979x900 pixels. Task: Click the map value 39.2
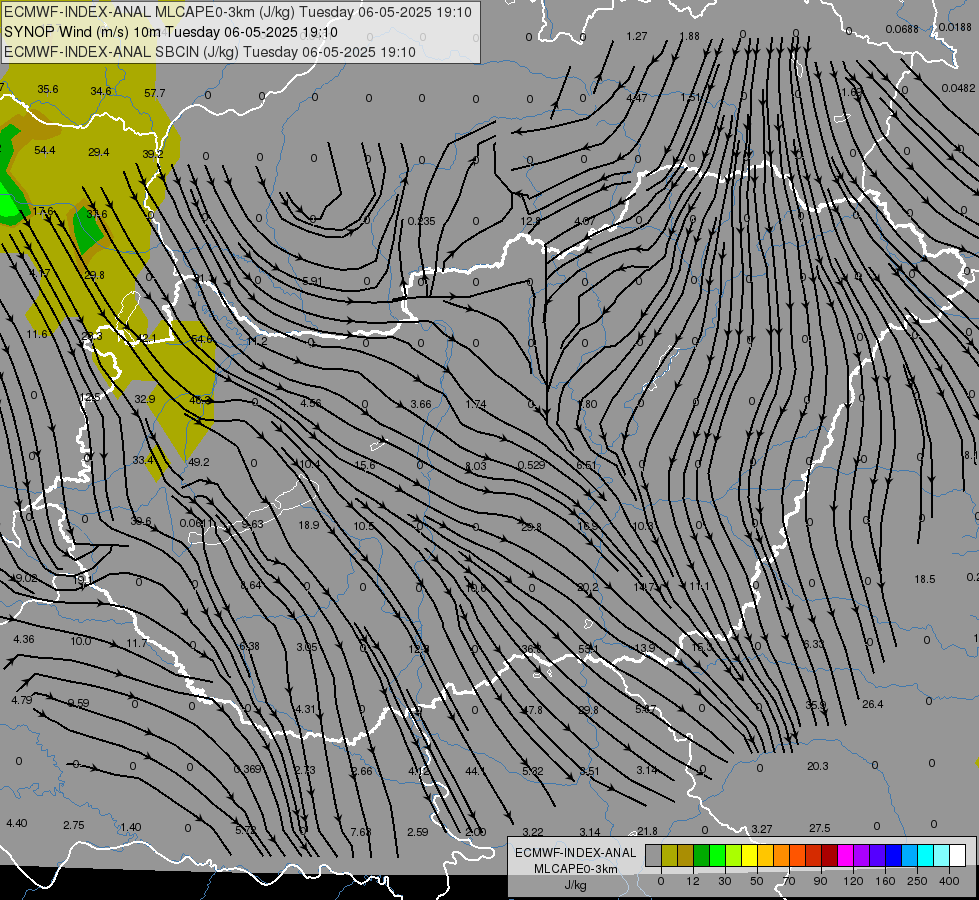tap(152, 154)
